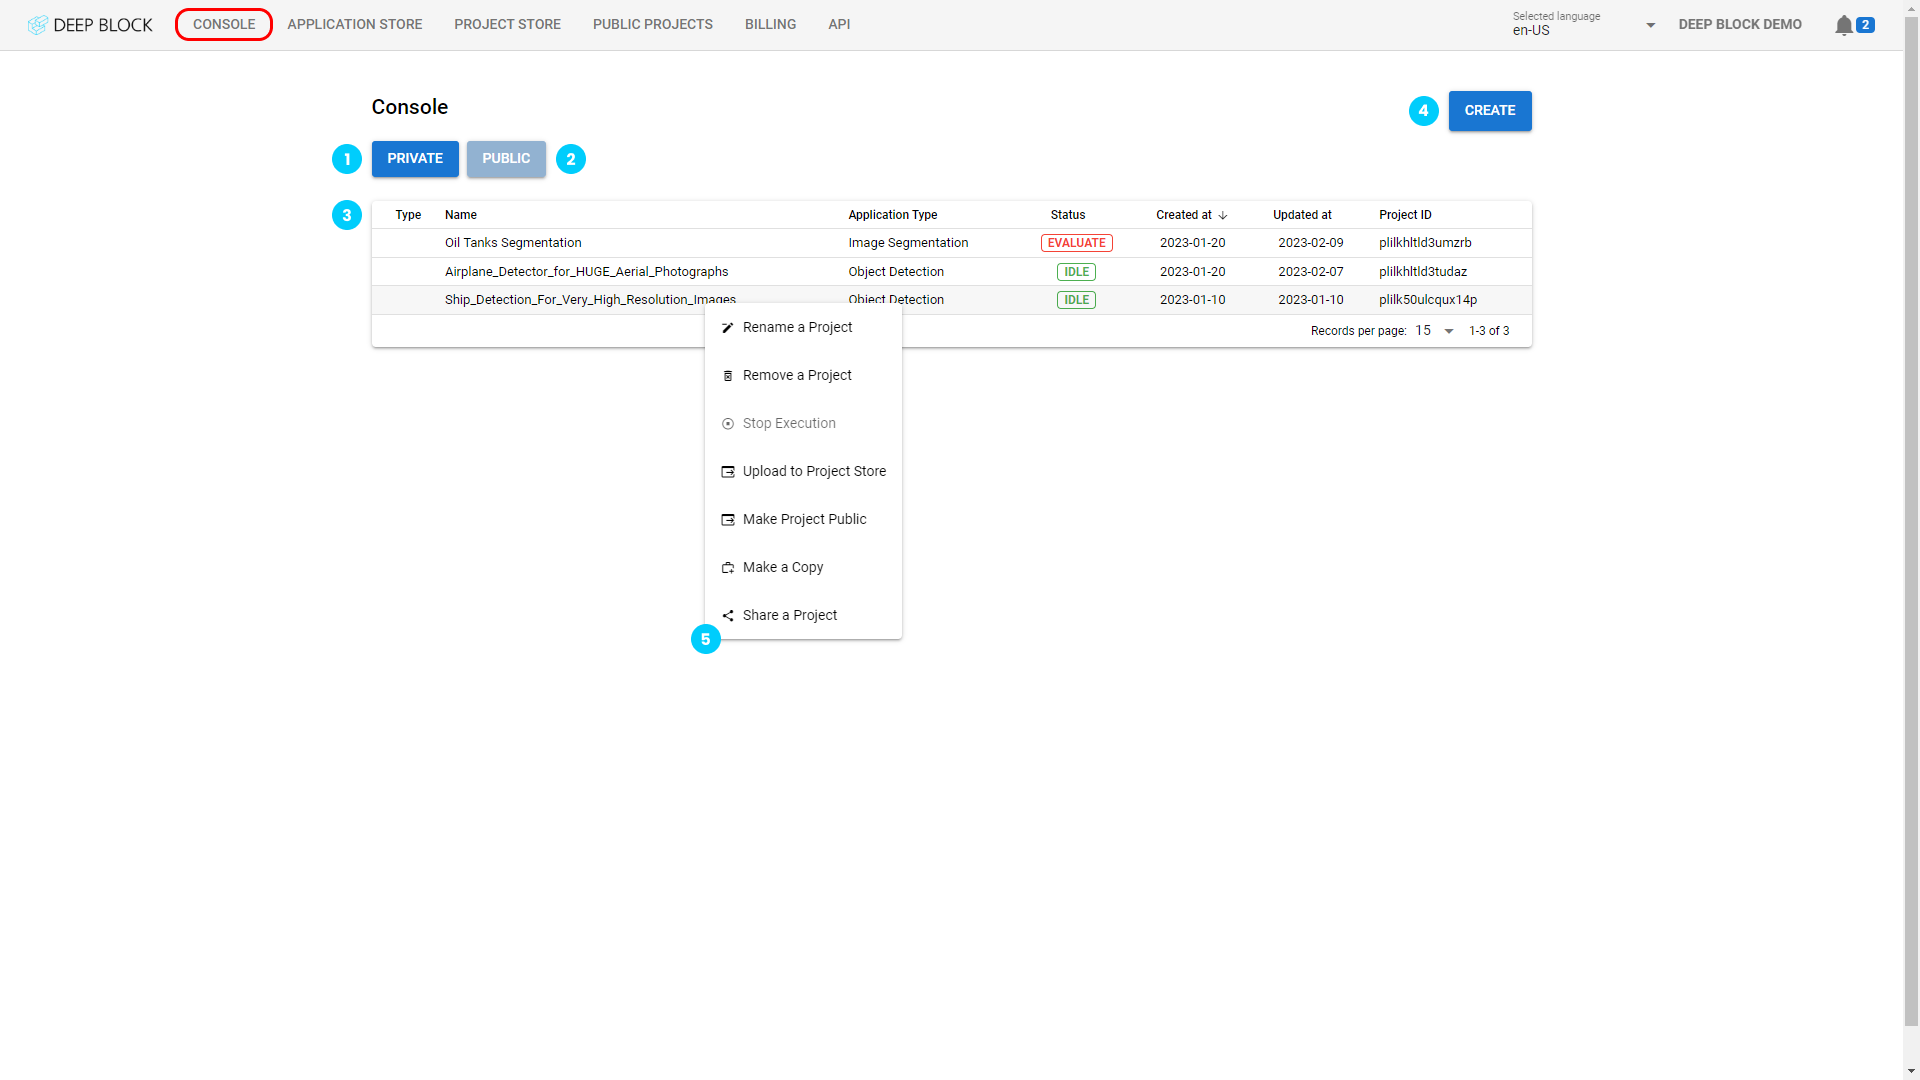Click the share icon beside Share a Project
The image size is (1920, 1080).
pyautogui.click(x=728, y=616)
